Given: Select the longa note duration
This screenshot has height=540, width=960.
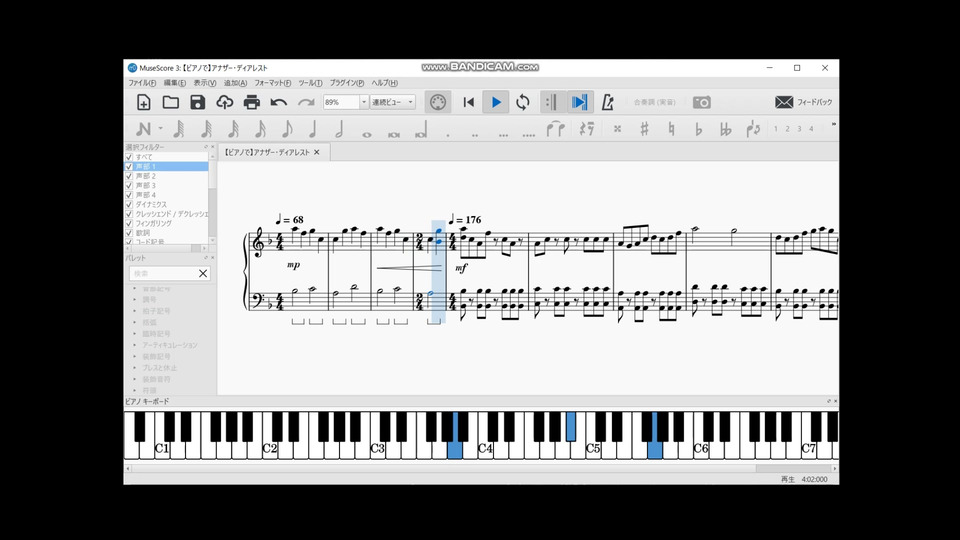Looking at the screenshot, I should pos(421,130).
